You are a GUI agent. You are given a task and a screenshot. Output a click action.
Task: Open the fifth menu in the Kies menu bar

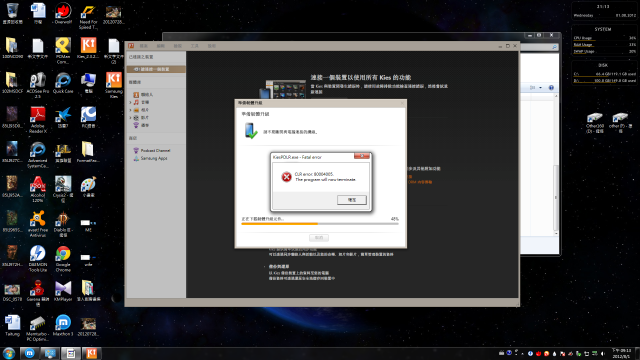point(211,46)
